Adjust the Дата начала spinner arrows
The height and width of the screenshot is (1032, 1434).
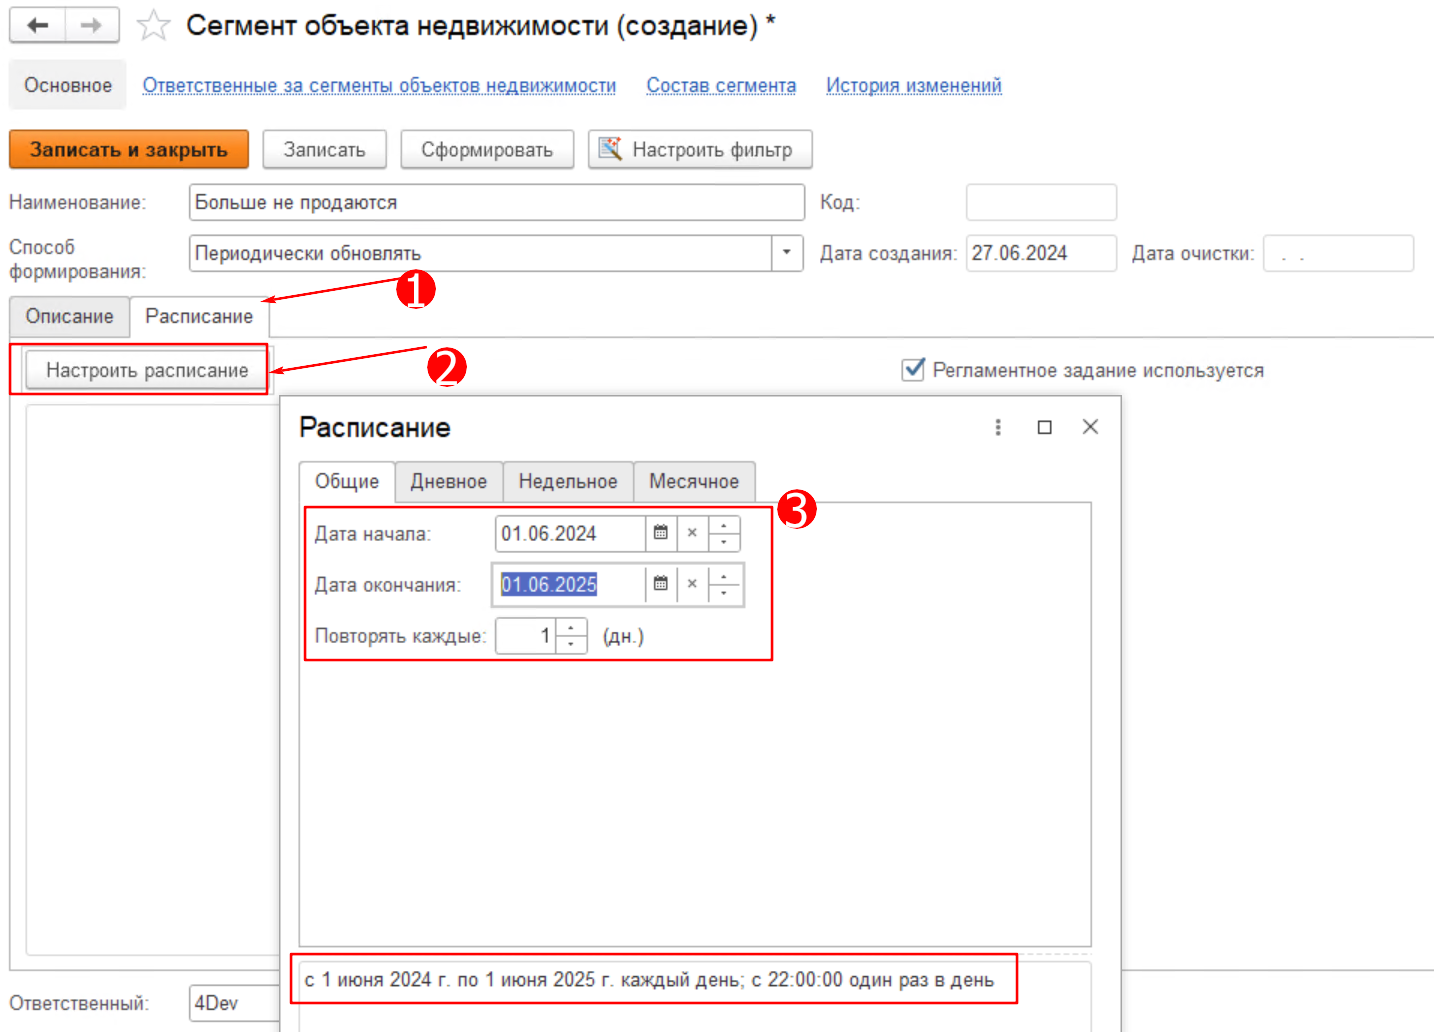click(x=724, y=533)
